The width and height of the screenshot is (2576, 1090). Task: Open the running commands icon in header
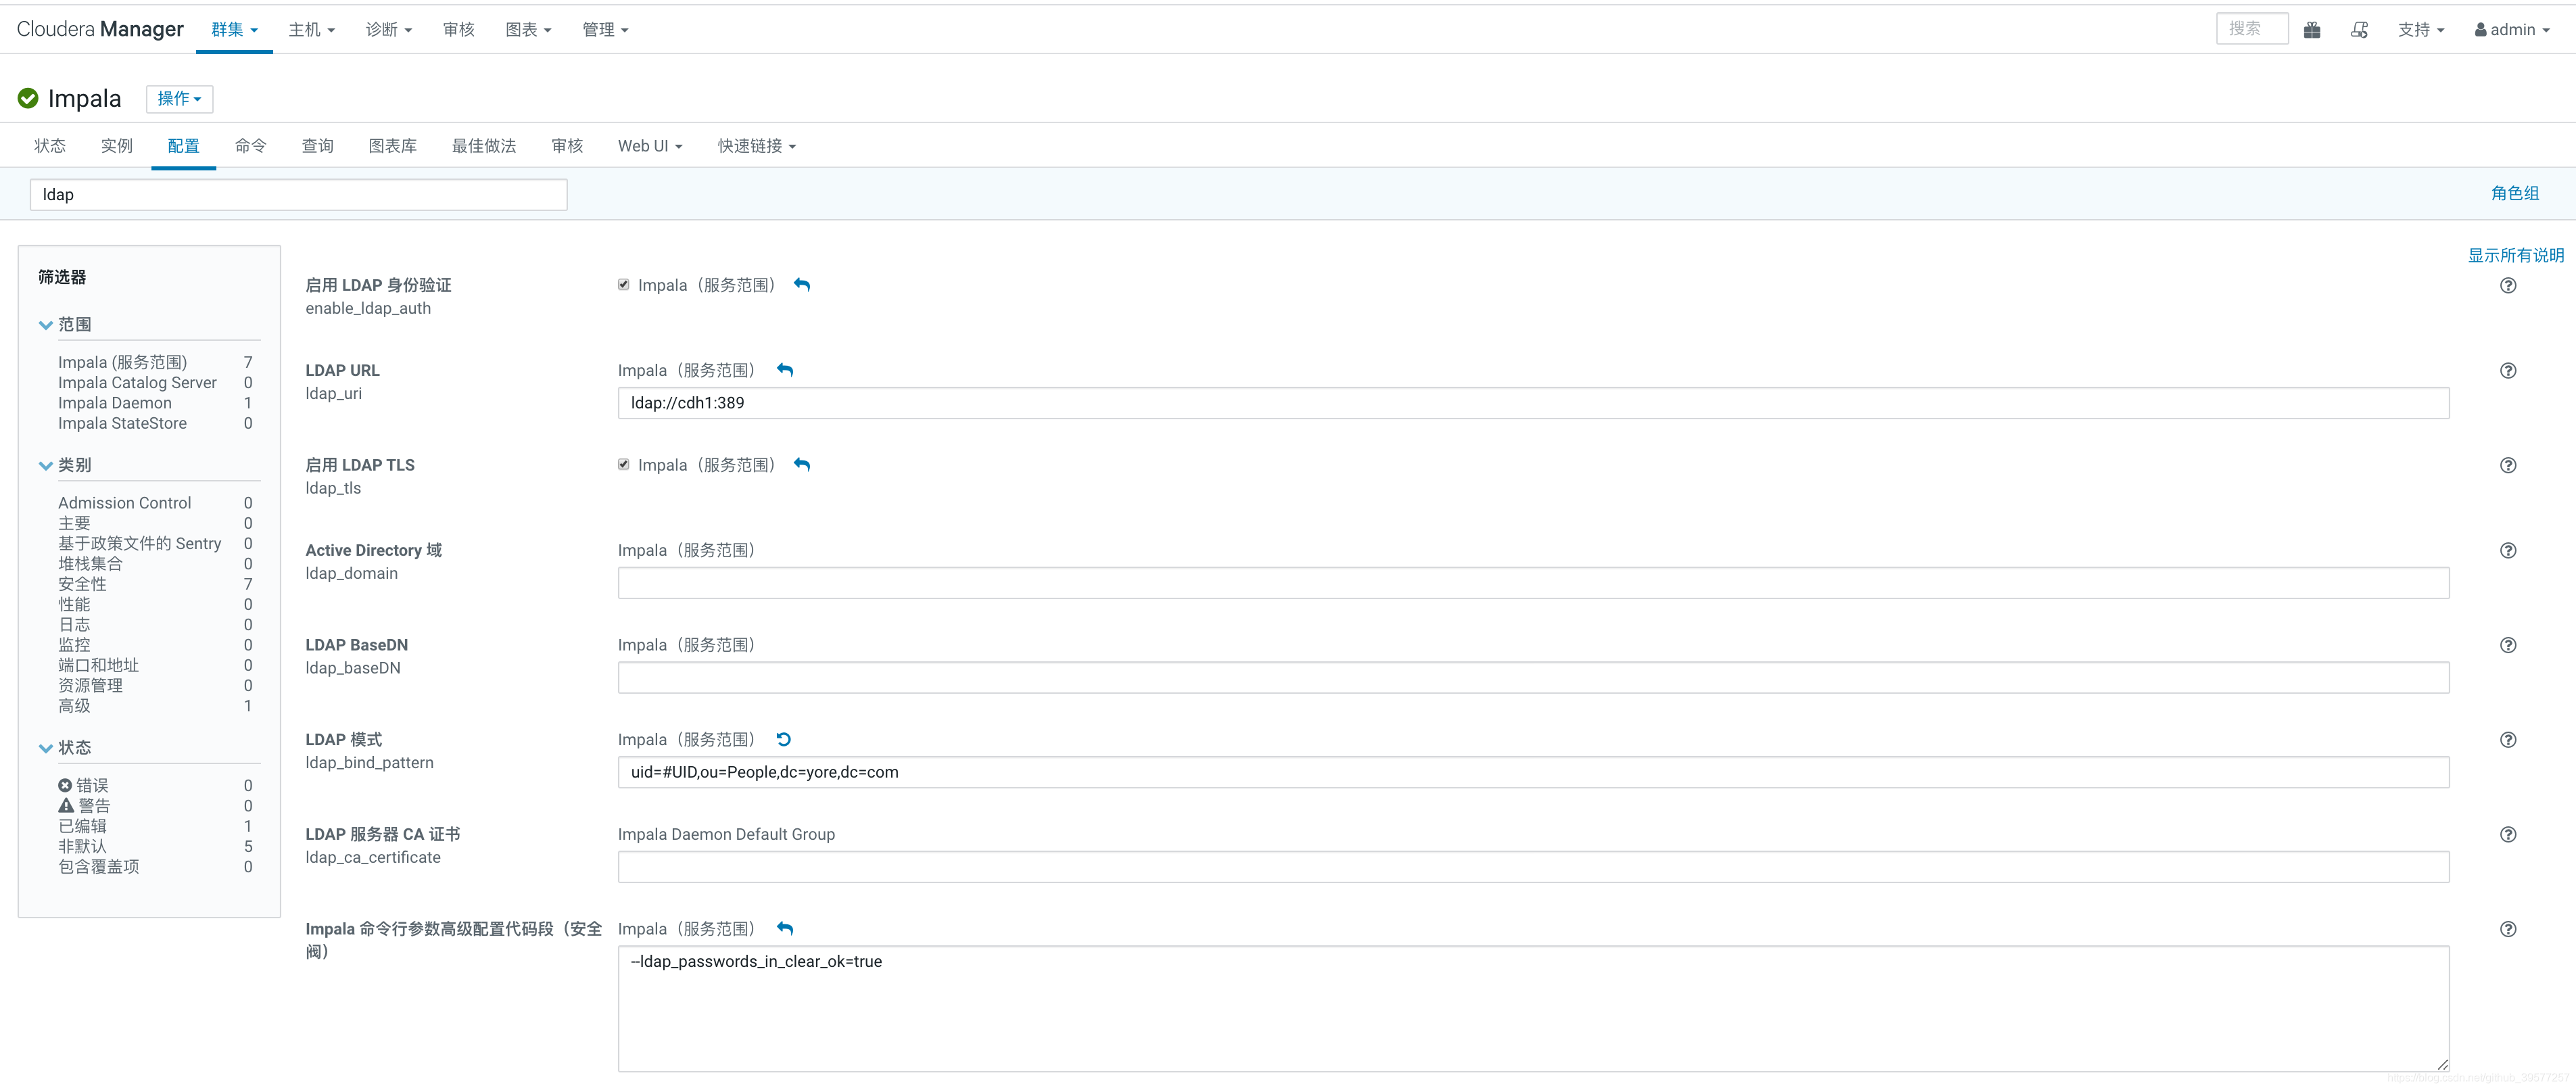point(2359,30)
